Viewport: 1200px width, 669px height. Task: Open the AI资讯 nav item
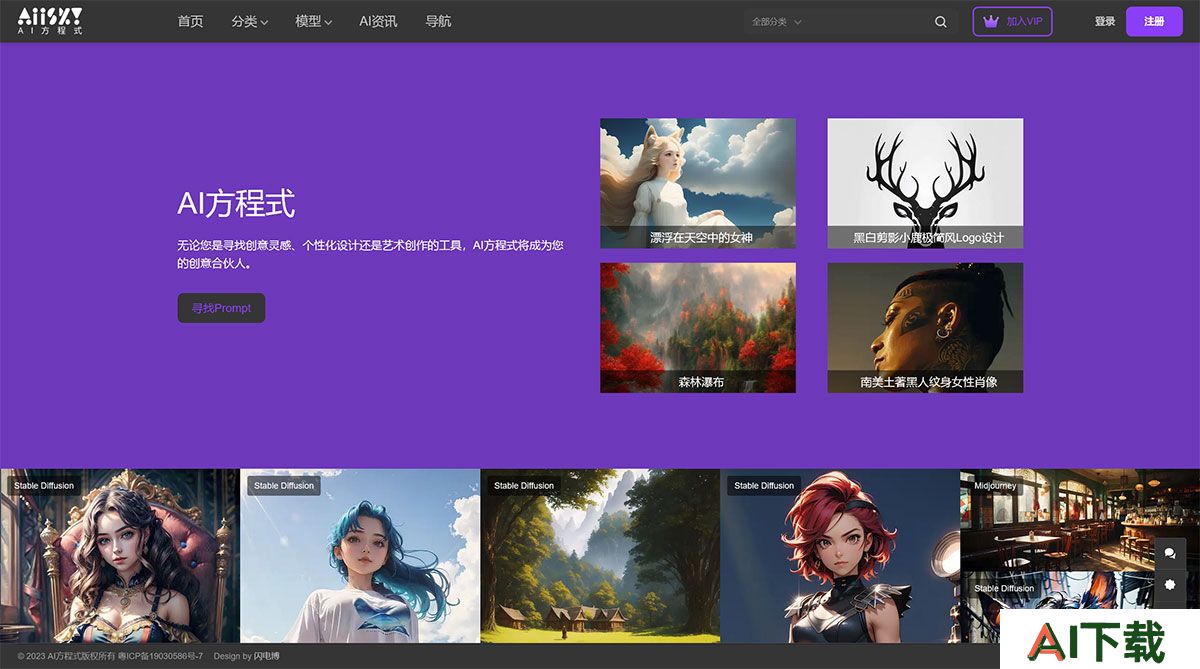pos(378,21)
